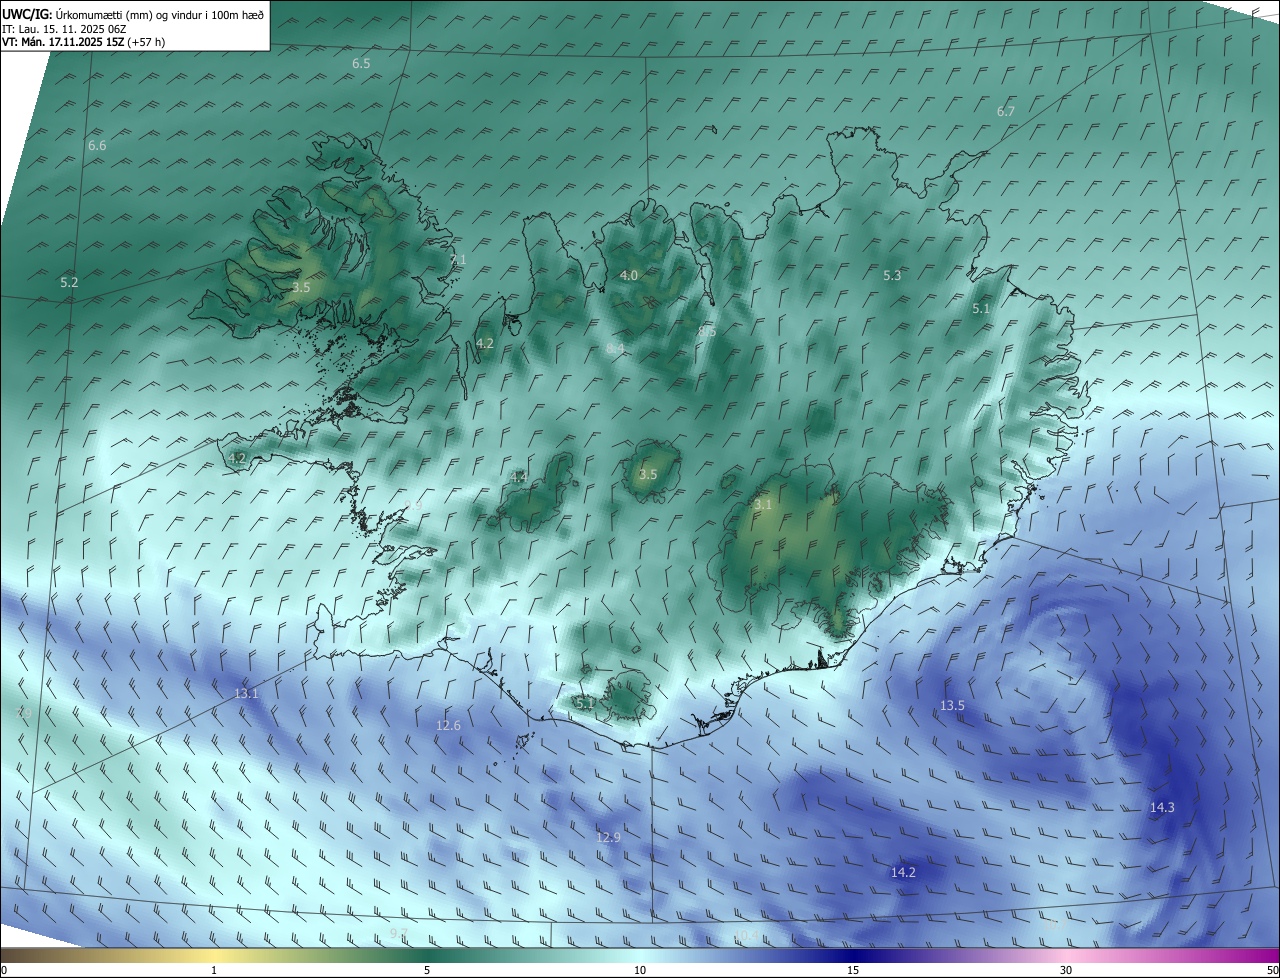This screenshot has width=1280, height=978.
Task: Click the 4.4 value label in west Iceland
Action: [518, 477]
